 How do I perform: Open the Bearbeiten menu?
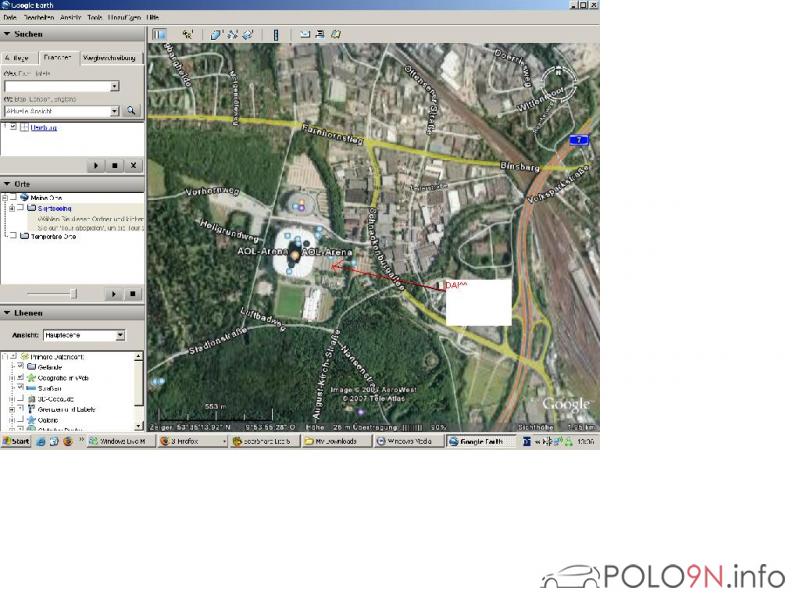[38, 17]
